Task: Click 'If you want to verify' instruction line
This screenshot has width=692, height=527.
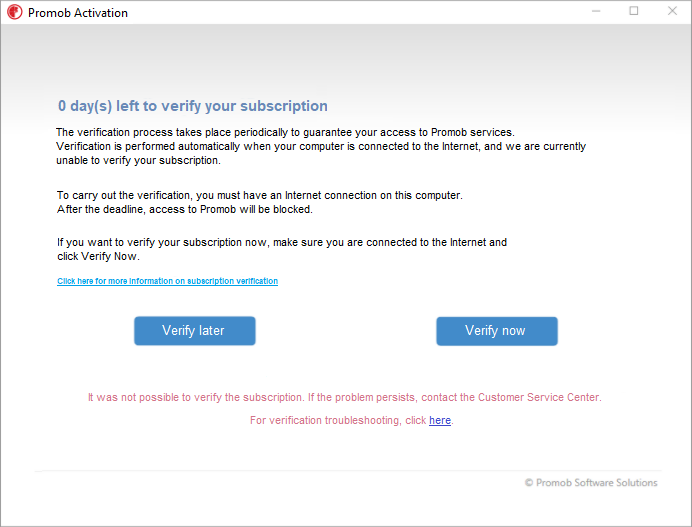Action: 282,242
